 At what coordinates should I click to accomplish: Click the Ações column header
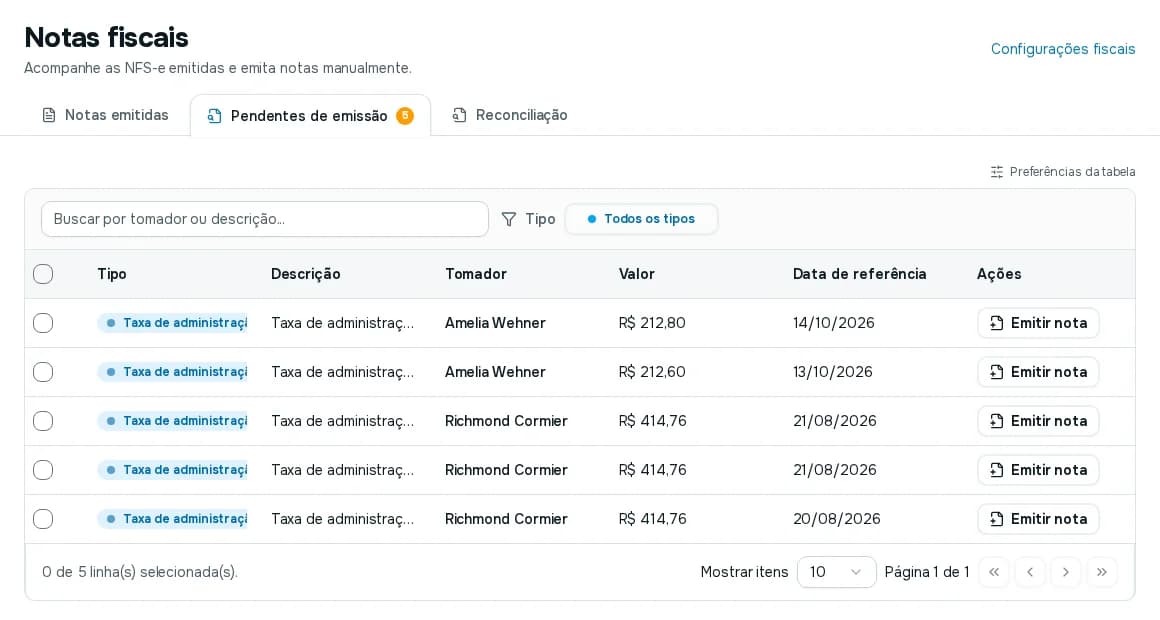click(999, 274)
